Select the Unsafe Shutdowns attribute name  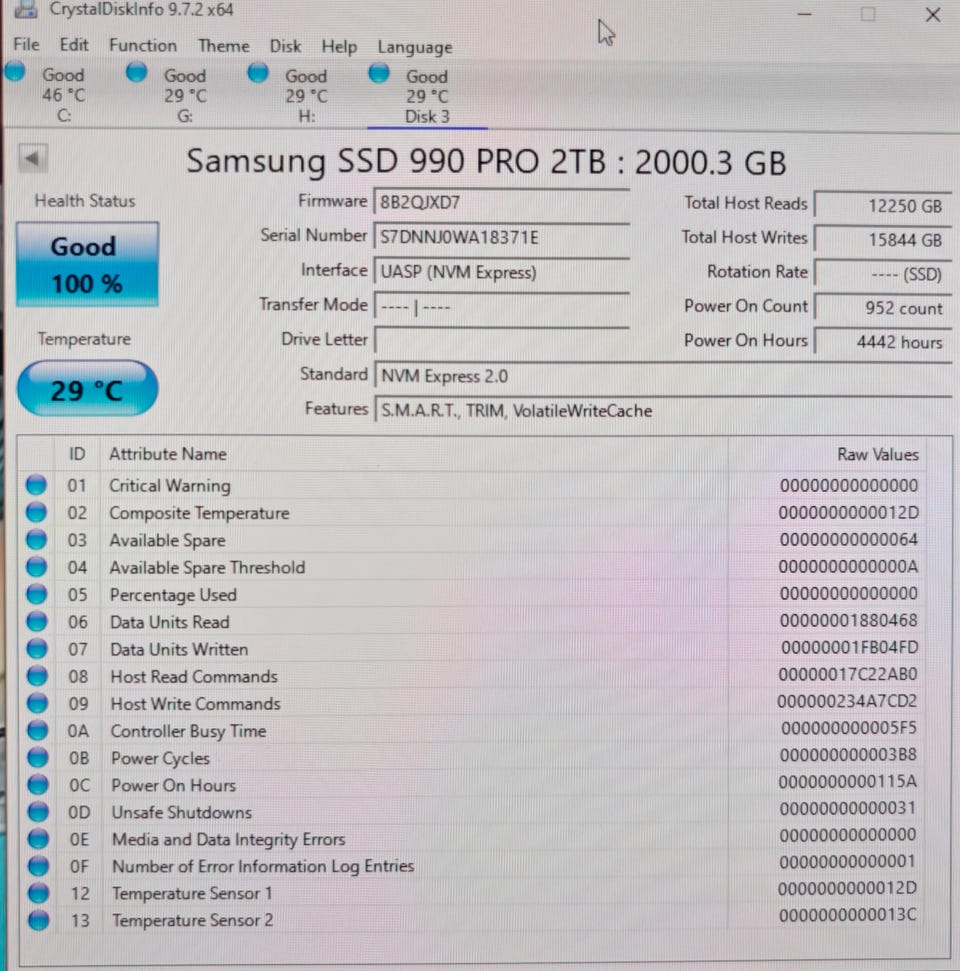pos(181,812)
